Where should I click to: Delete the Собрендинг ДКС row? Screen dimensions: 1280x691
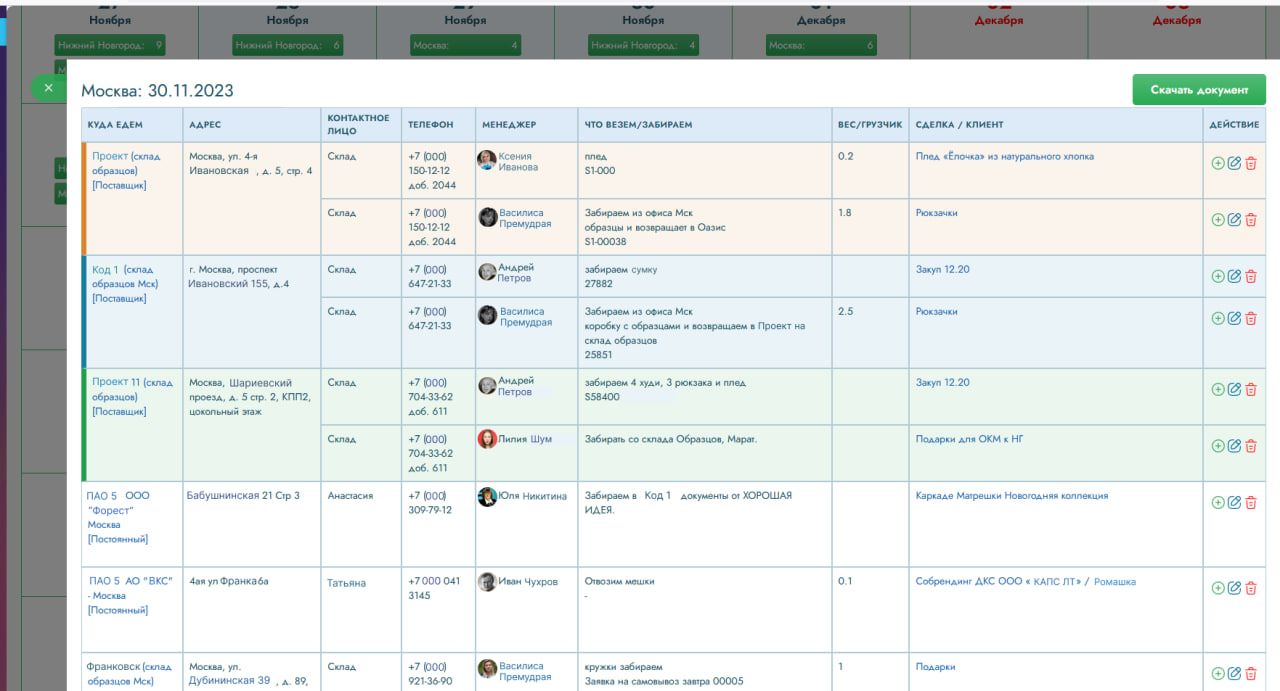[x=1250, y=588]
